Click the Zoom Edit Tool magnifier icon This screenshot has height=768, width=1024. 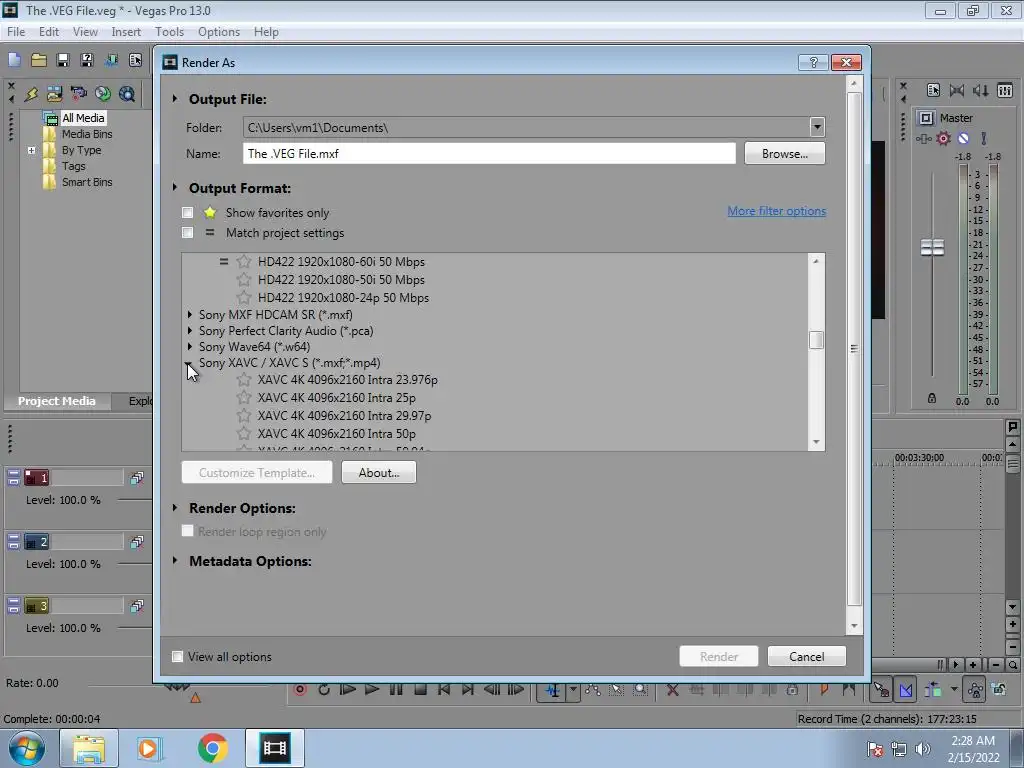(x=641, y=690)
